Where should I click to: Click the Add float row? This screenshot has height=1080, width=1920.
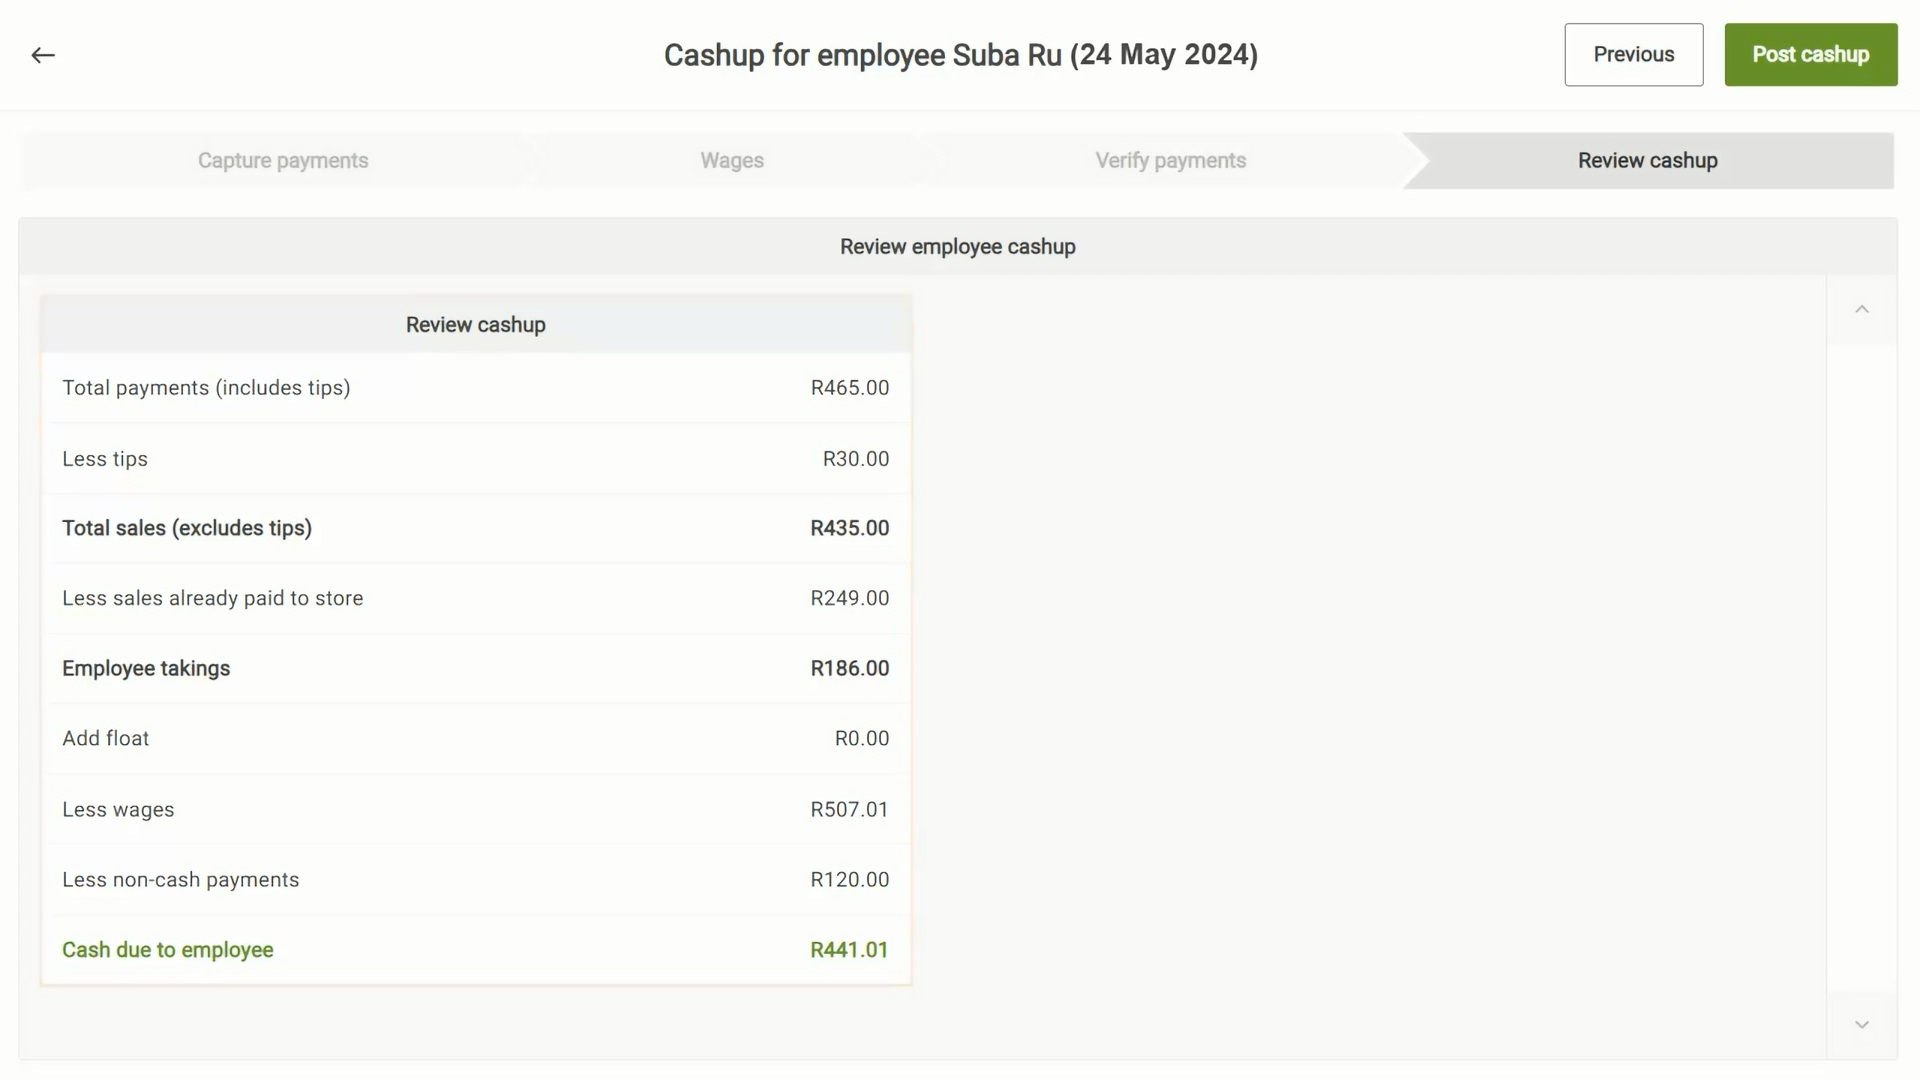point(475,738)
